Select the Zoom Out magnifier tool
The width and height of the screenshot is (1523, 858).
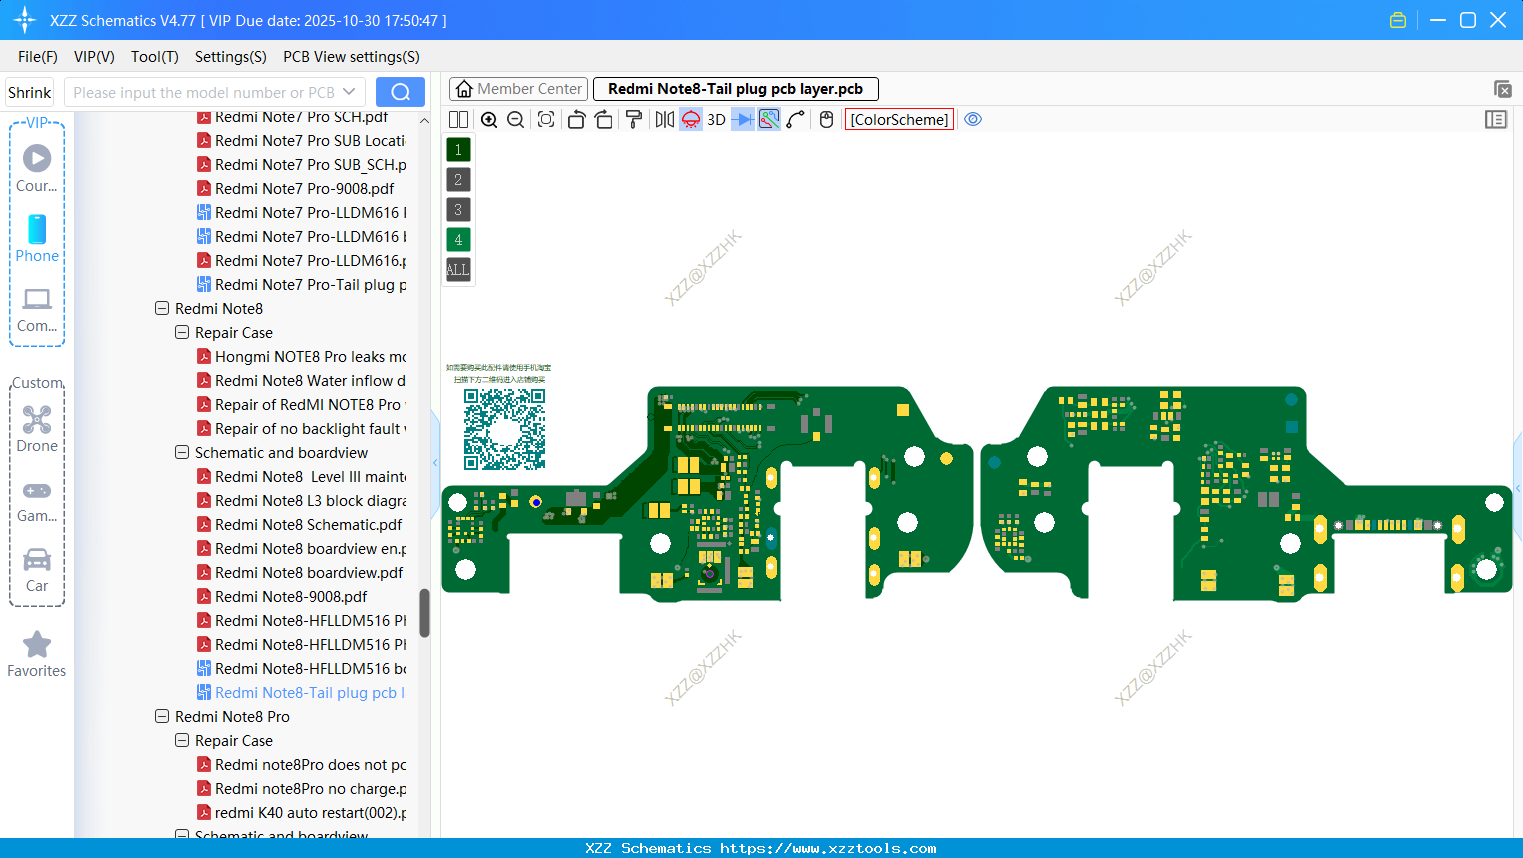tap(515, 119)
